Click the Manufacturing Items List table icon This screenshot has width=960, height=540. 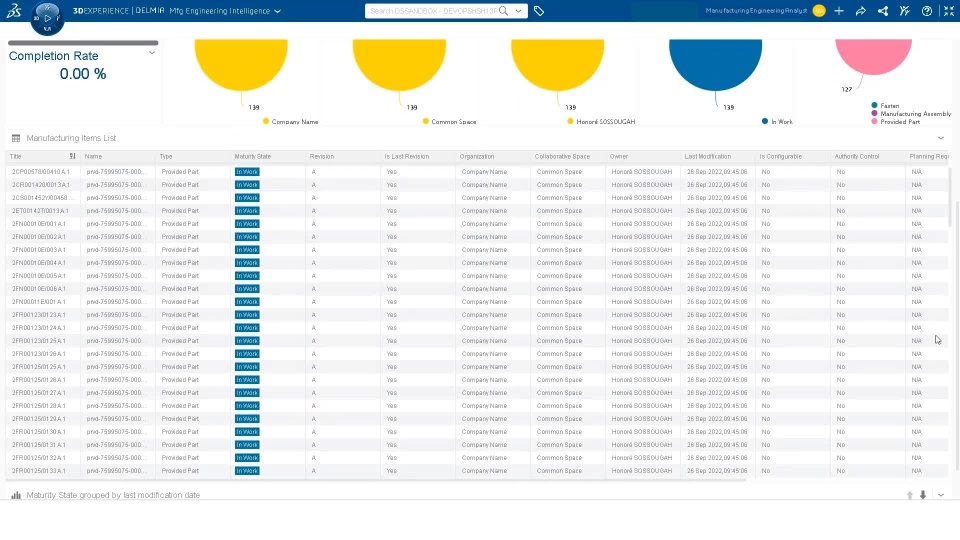pos(16,138)
